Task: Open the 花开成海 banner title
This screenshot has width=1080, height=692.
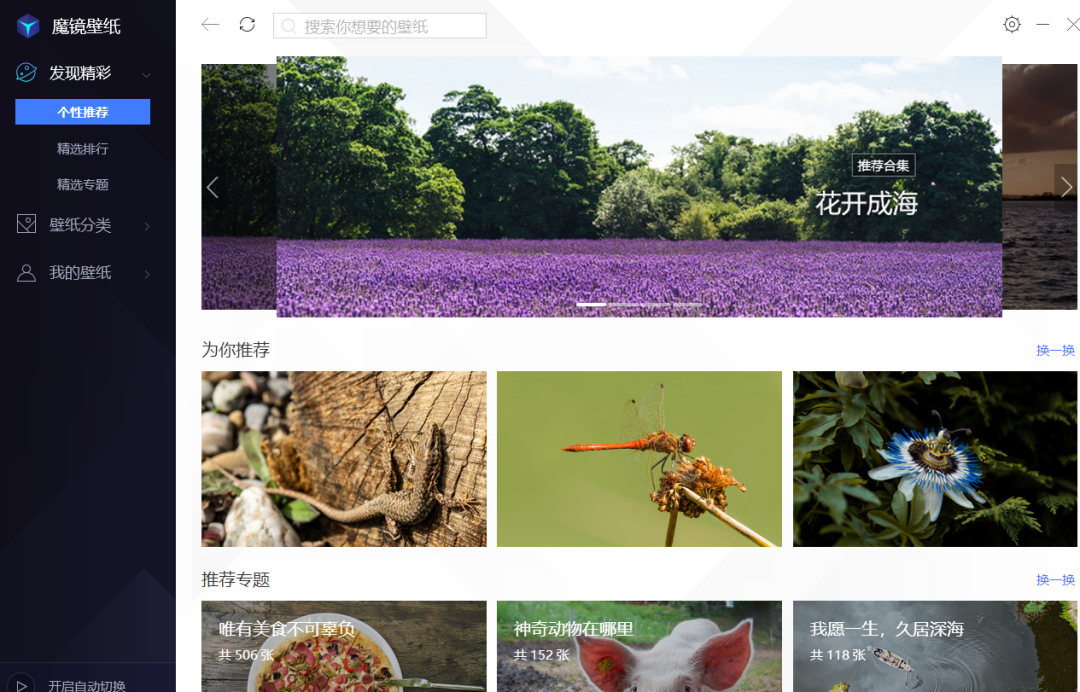Action: point(866,203)
